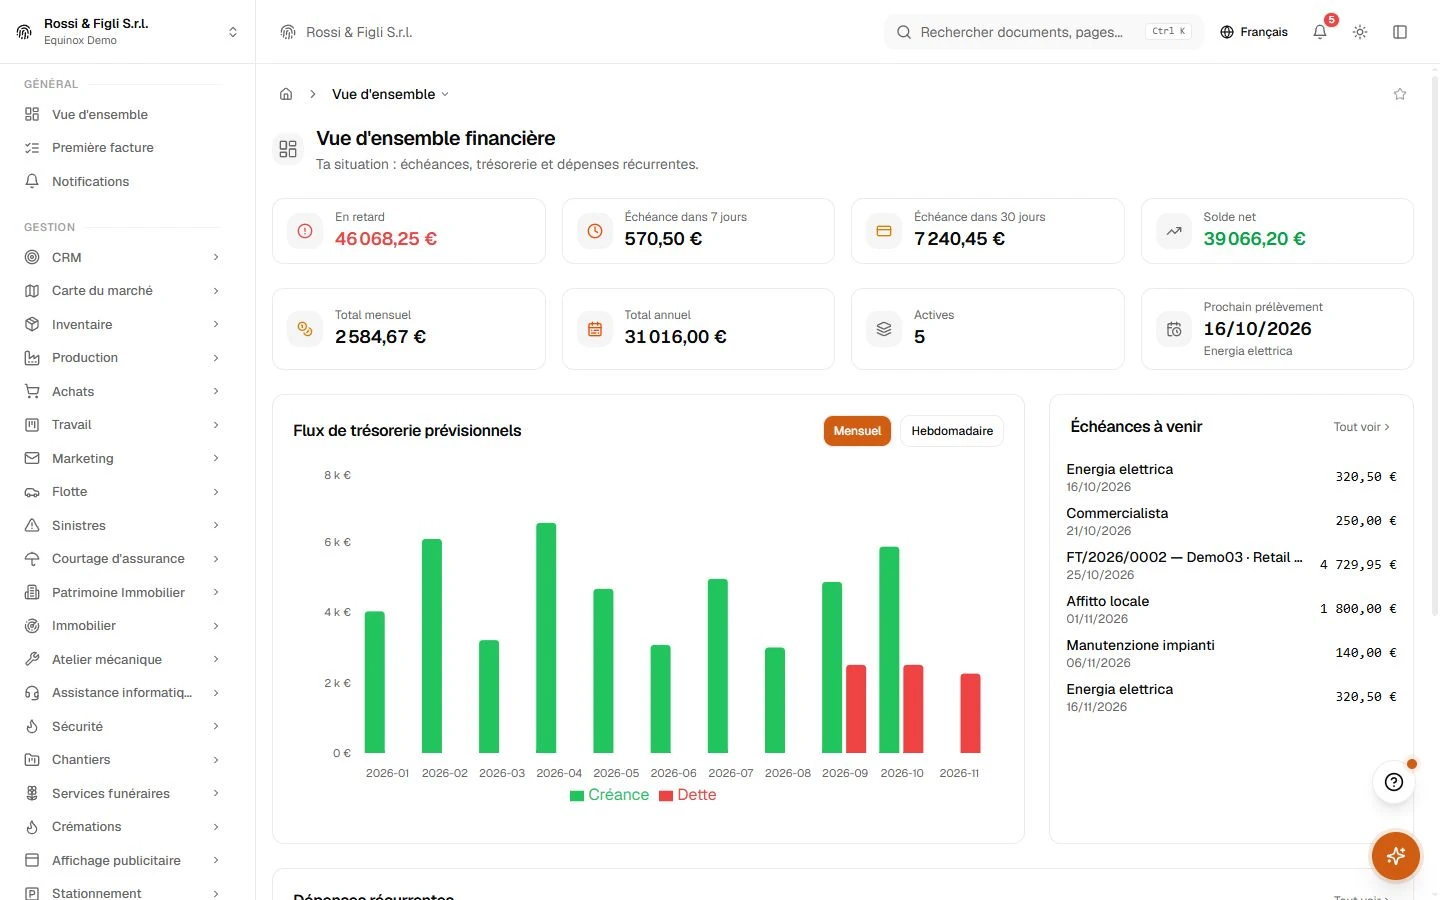Click the Inventaire box icon
The image size is (1440, 900).
pyautogui.click(x=32, y=324)
